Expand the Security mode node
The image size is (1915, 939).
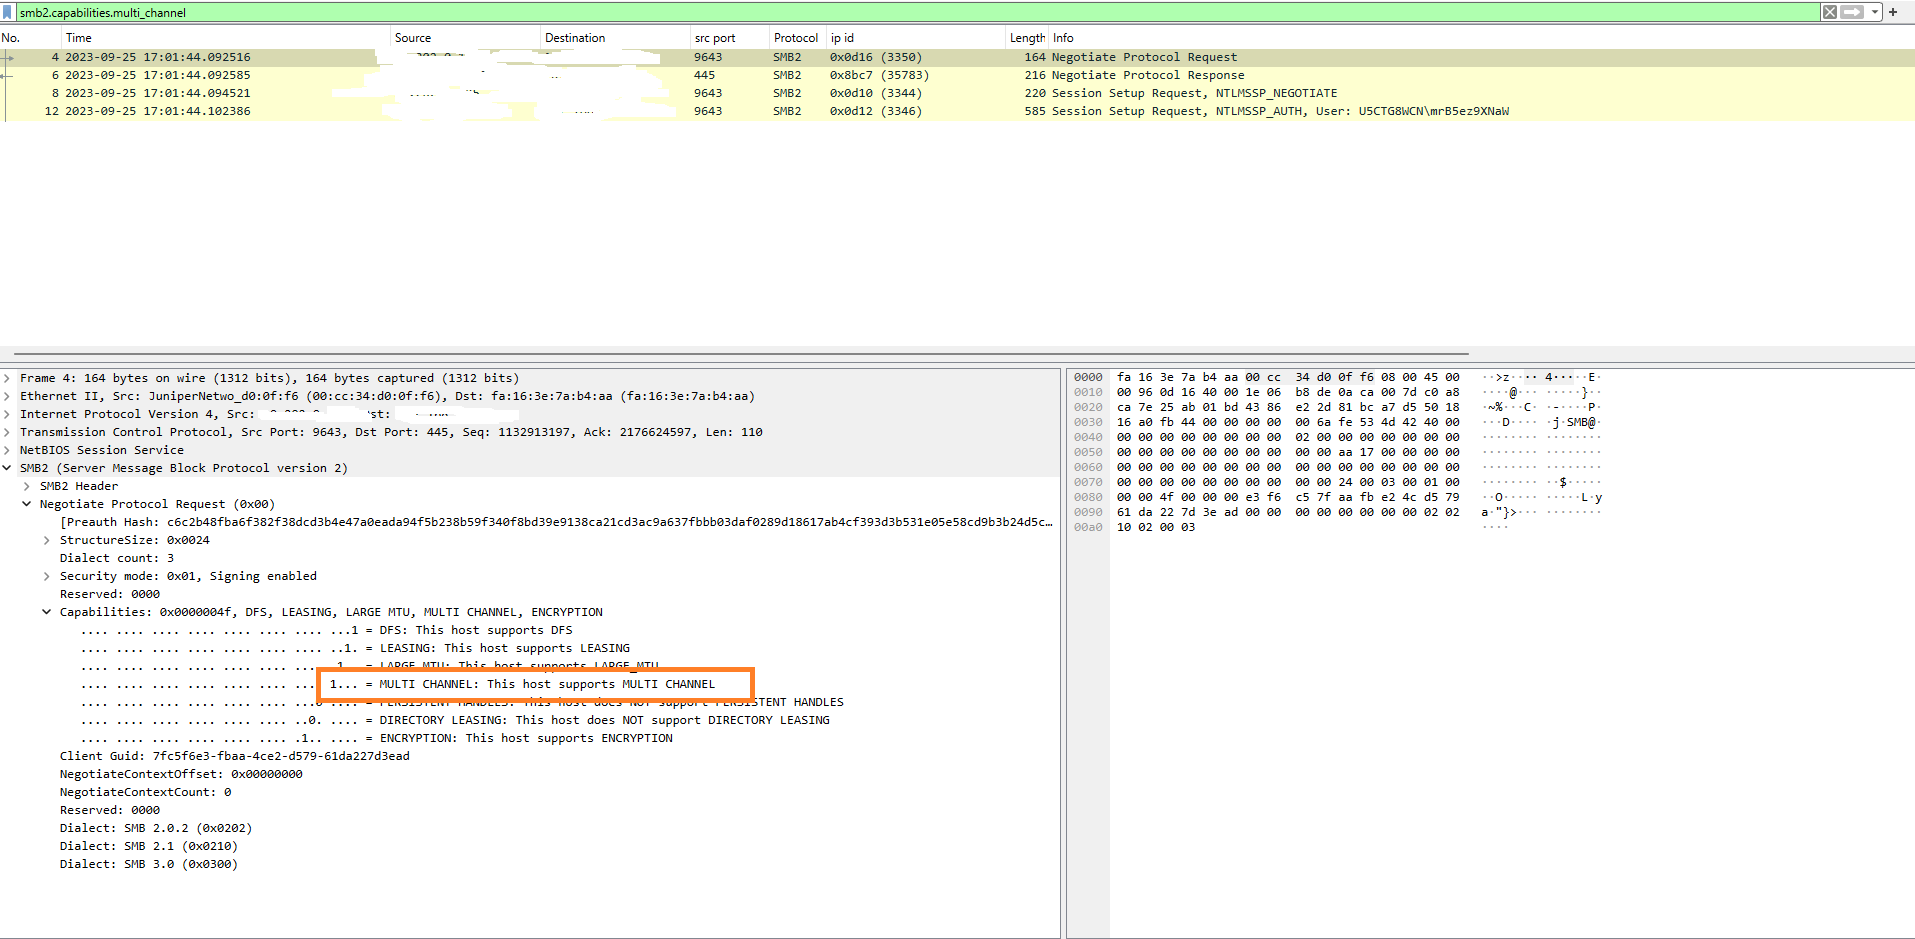tap(47, 576)
